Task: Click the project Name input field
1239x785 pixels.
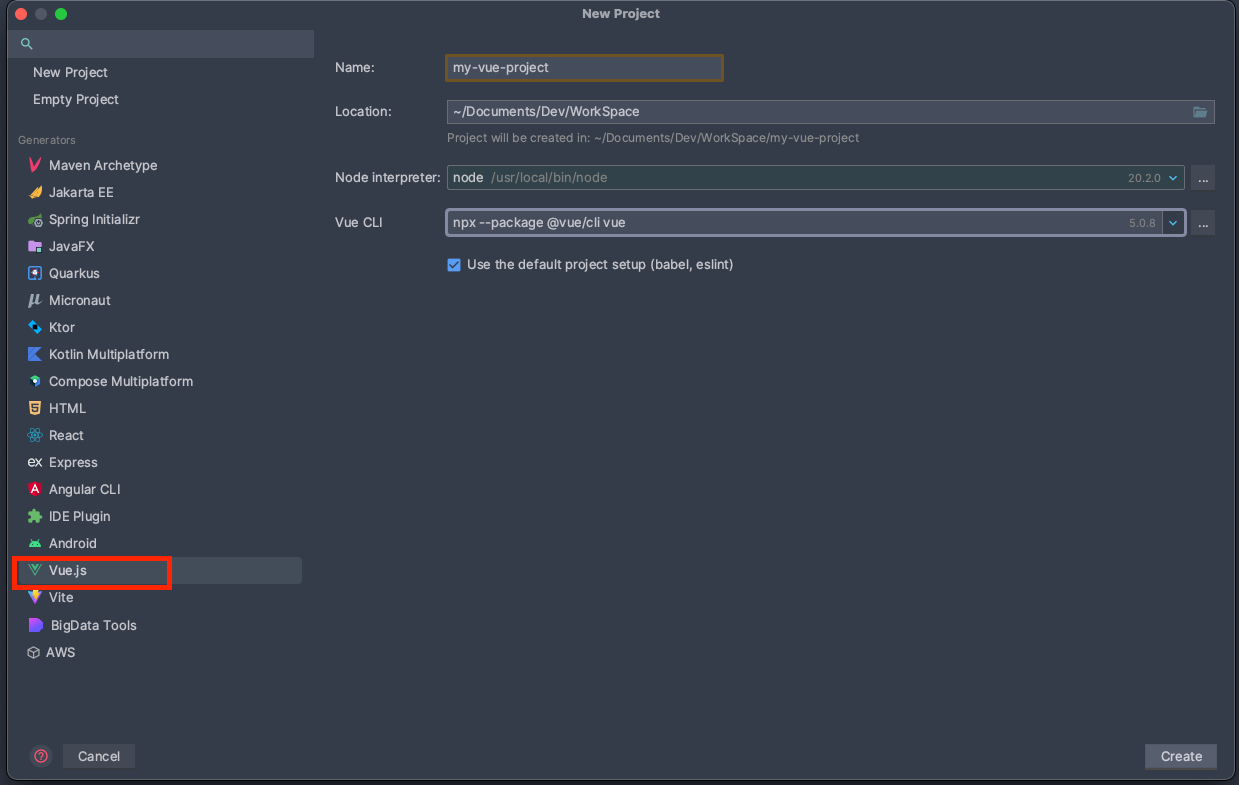Action: (584, 67)
